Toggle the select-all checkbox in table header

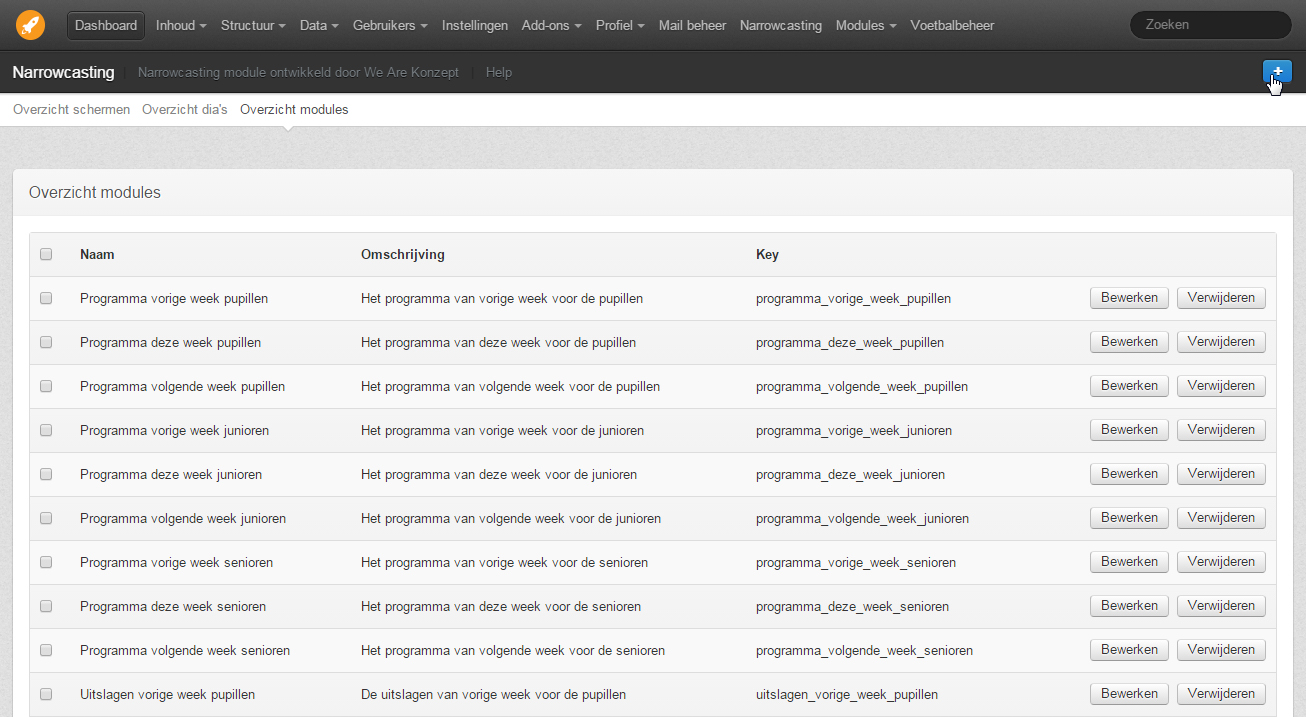pyautogui.click(x=46, y=254)
